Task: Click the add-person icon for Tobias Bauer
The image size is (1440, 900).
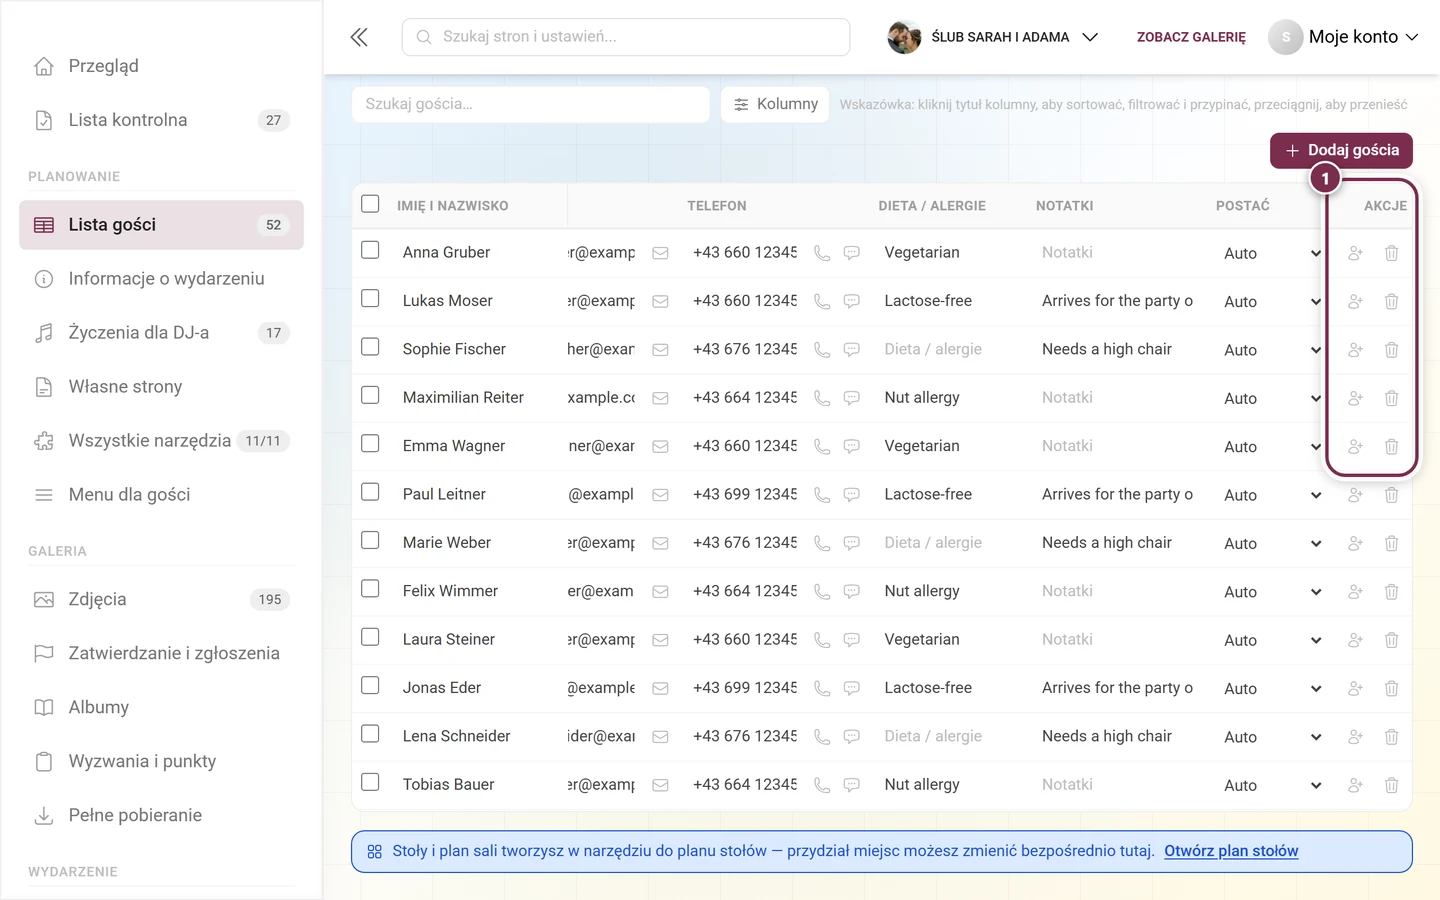Action: pos(1355,785)
